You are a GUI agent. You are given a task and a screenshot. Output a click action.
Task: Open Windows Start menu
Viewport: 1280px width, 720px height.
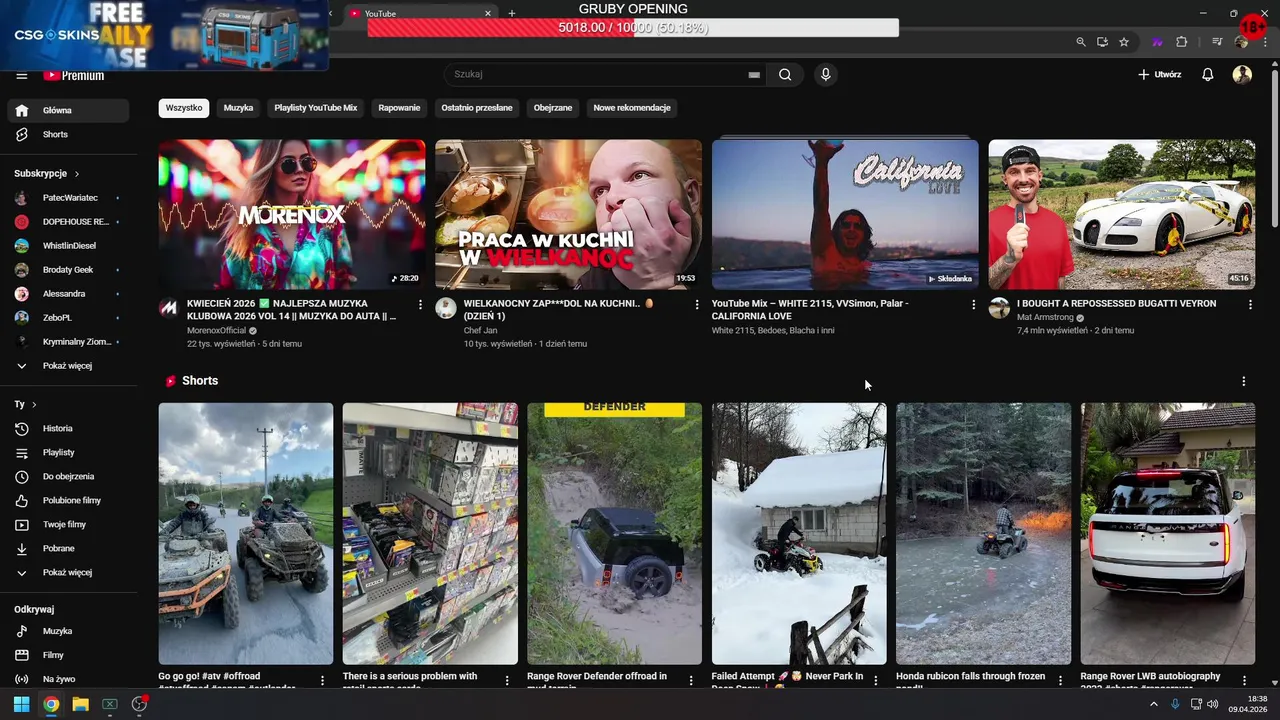click(21, 704)
